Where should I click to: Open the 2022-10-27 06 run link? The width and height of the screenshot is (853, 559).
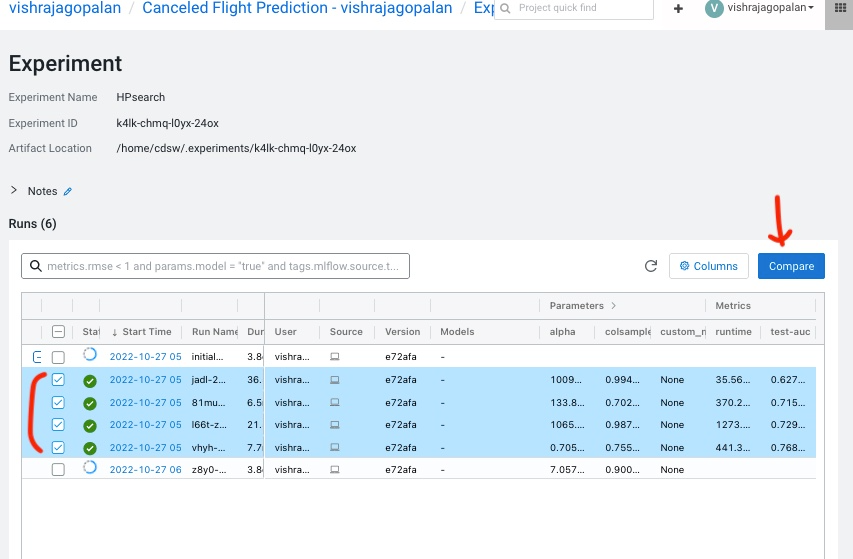[145, 470]
